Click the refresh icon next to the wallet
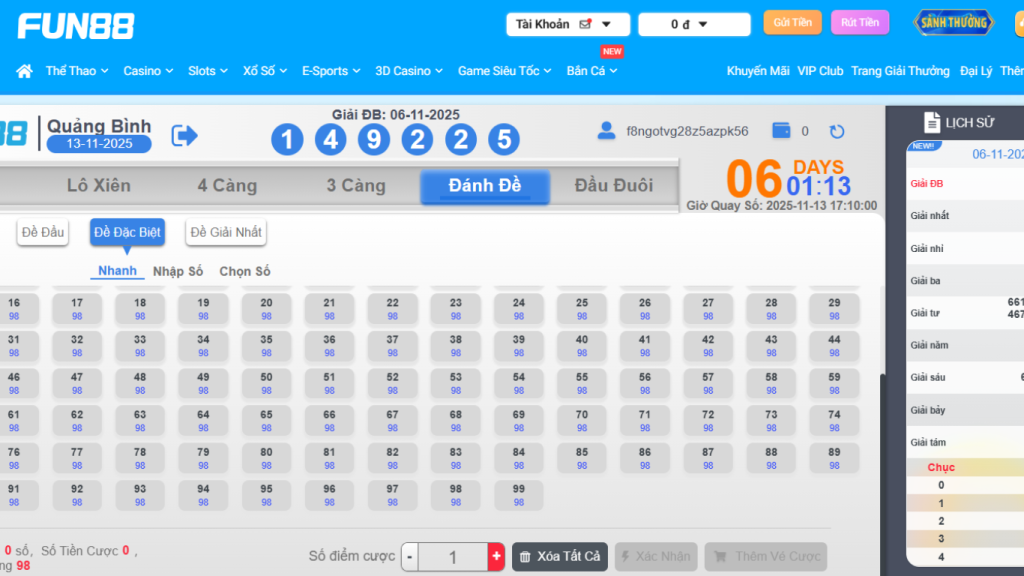1024x576 pixels. pos(837,131)
